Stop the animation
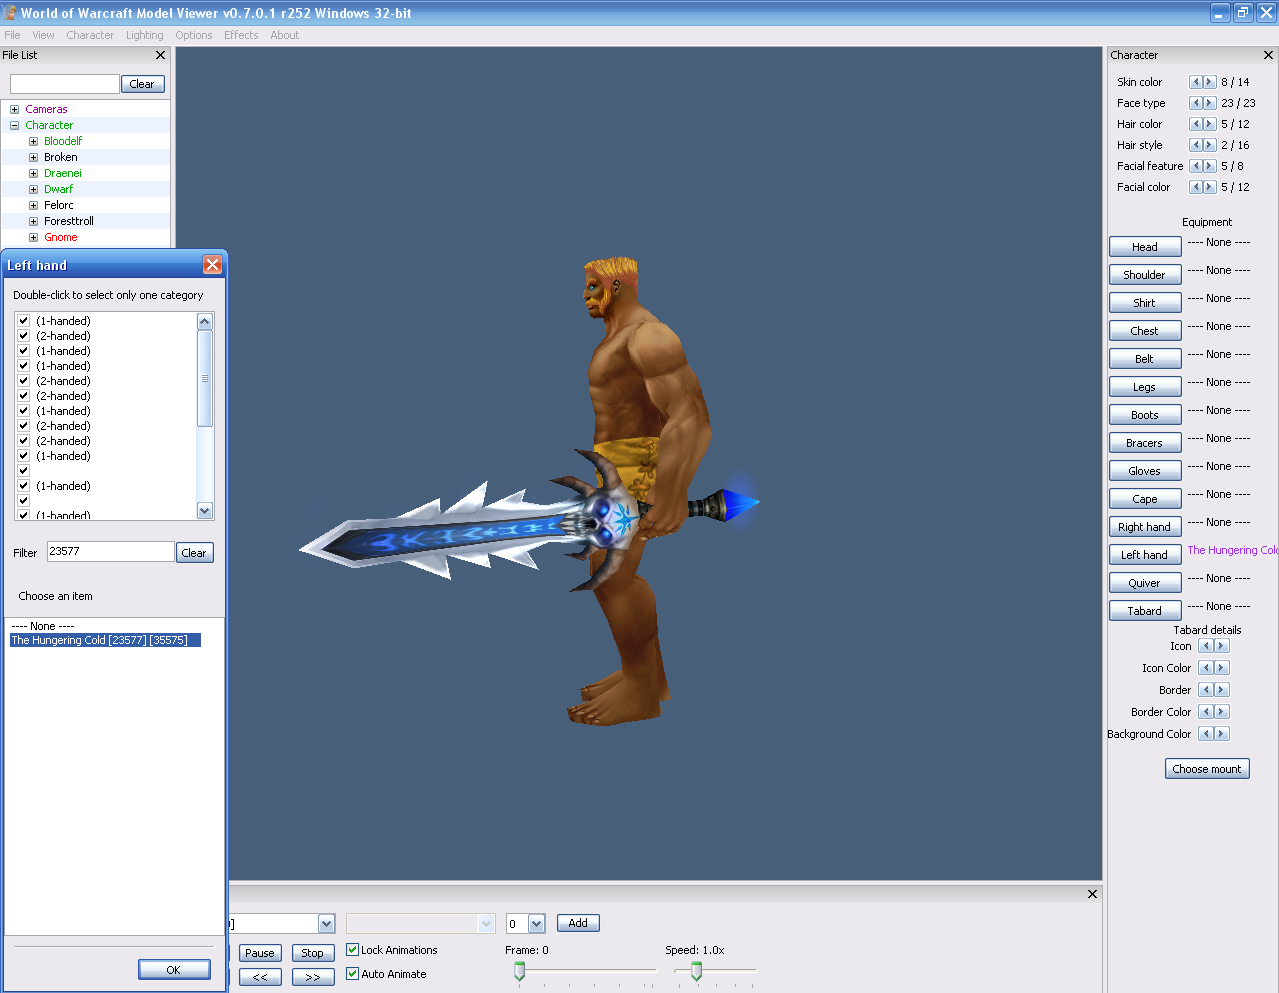The height and width of the screenshot is (993, 1279). tap(313, 952)
